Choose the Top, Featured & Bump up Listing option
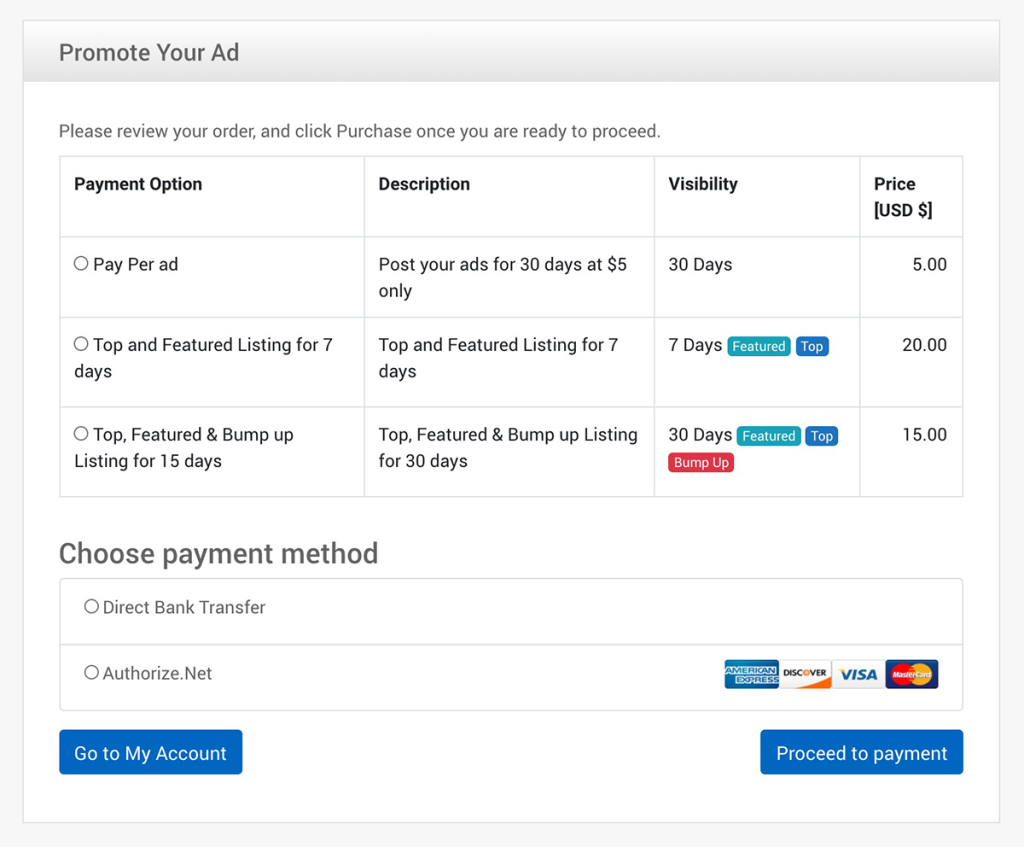This screenshot has width=1024, height=847. 81,433
